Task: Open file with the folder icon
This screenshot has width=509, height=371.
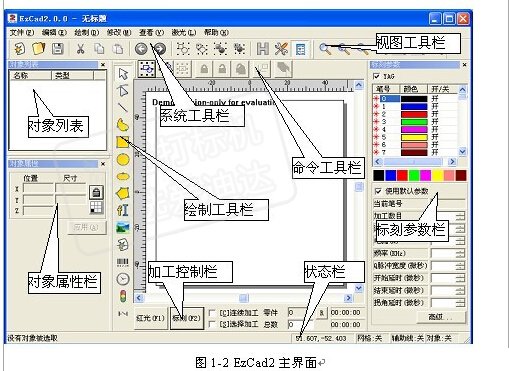Action: coord(39,49)
